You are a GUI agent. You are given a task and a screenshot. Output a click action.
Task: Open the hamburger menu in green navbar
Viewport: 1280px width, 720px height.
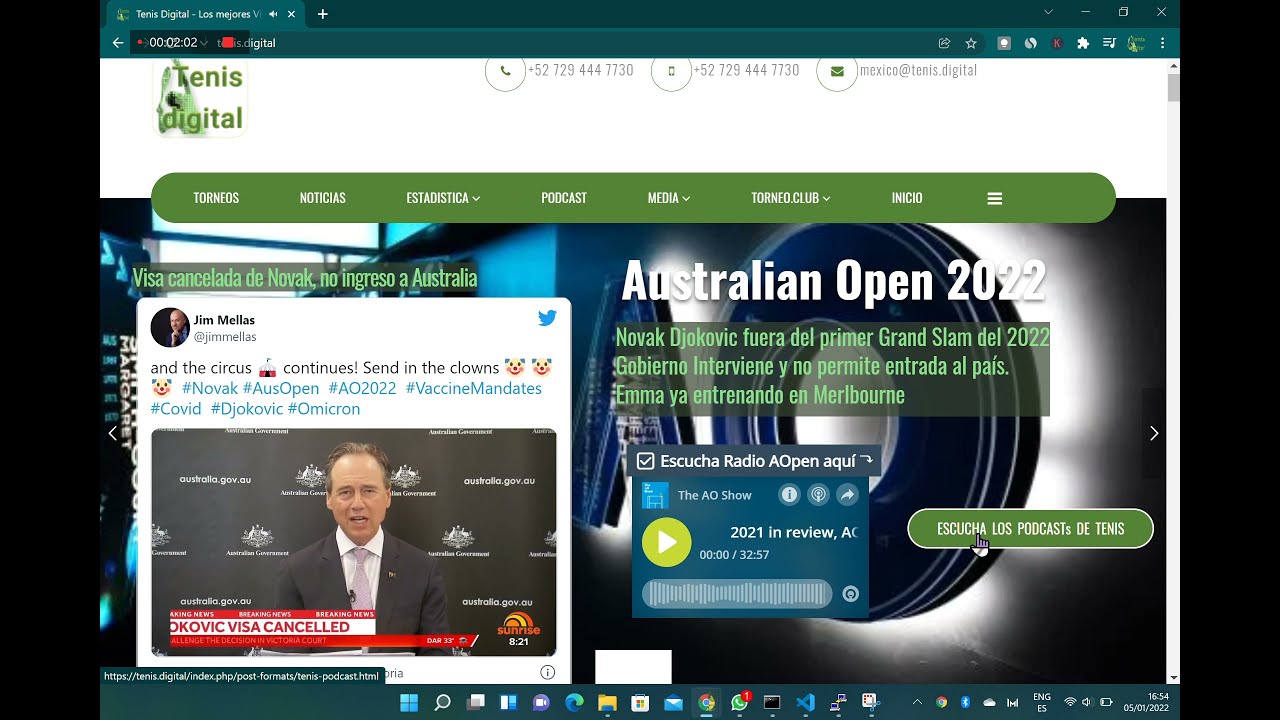pos(994,198)
